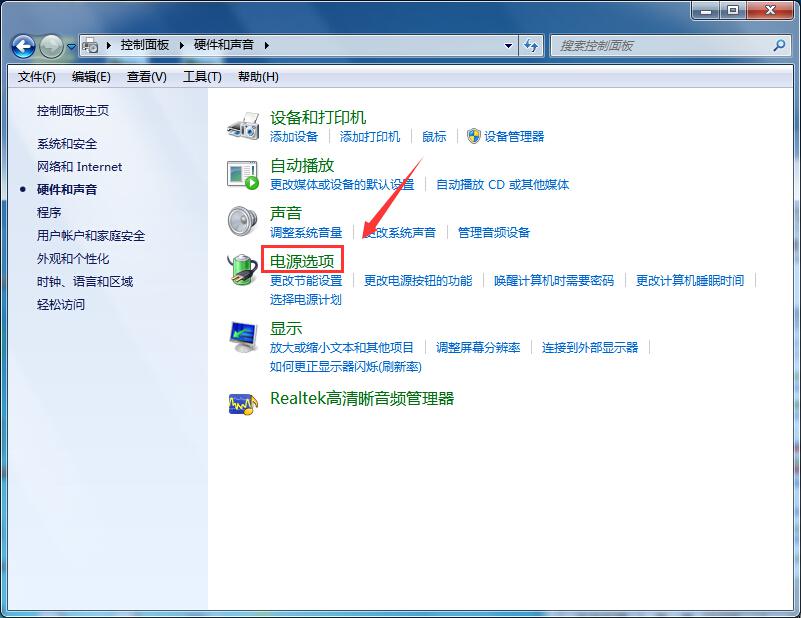Image resolution: width=801 pixels, height=618 pixels.
Task: Open the 电源选项 heading link
Action: [302, 261]
